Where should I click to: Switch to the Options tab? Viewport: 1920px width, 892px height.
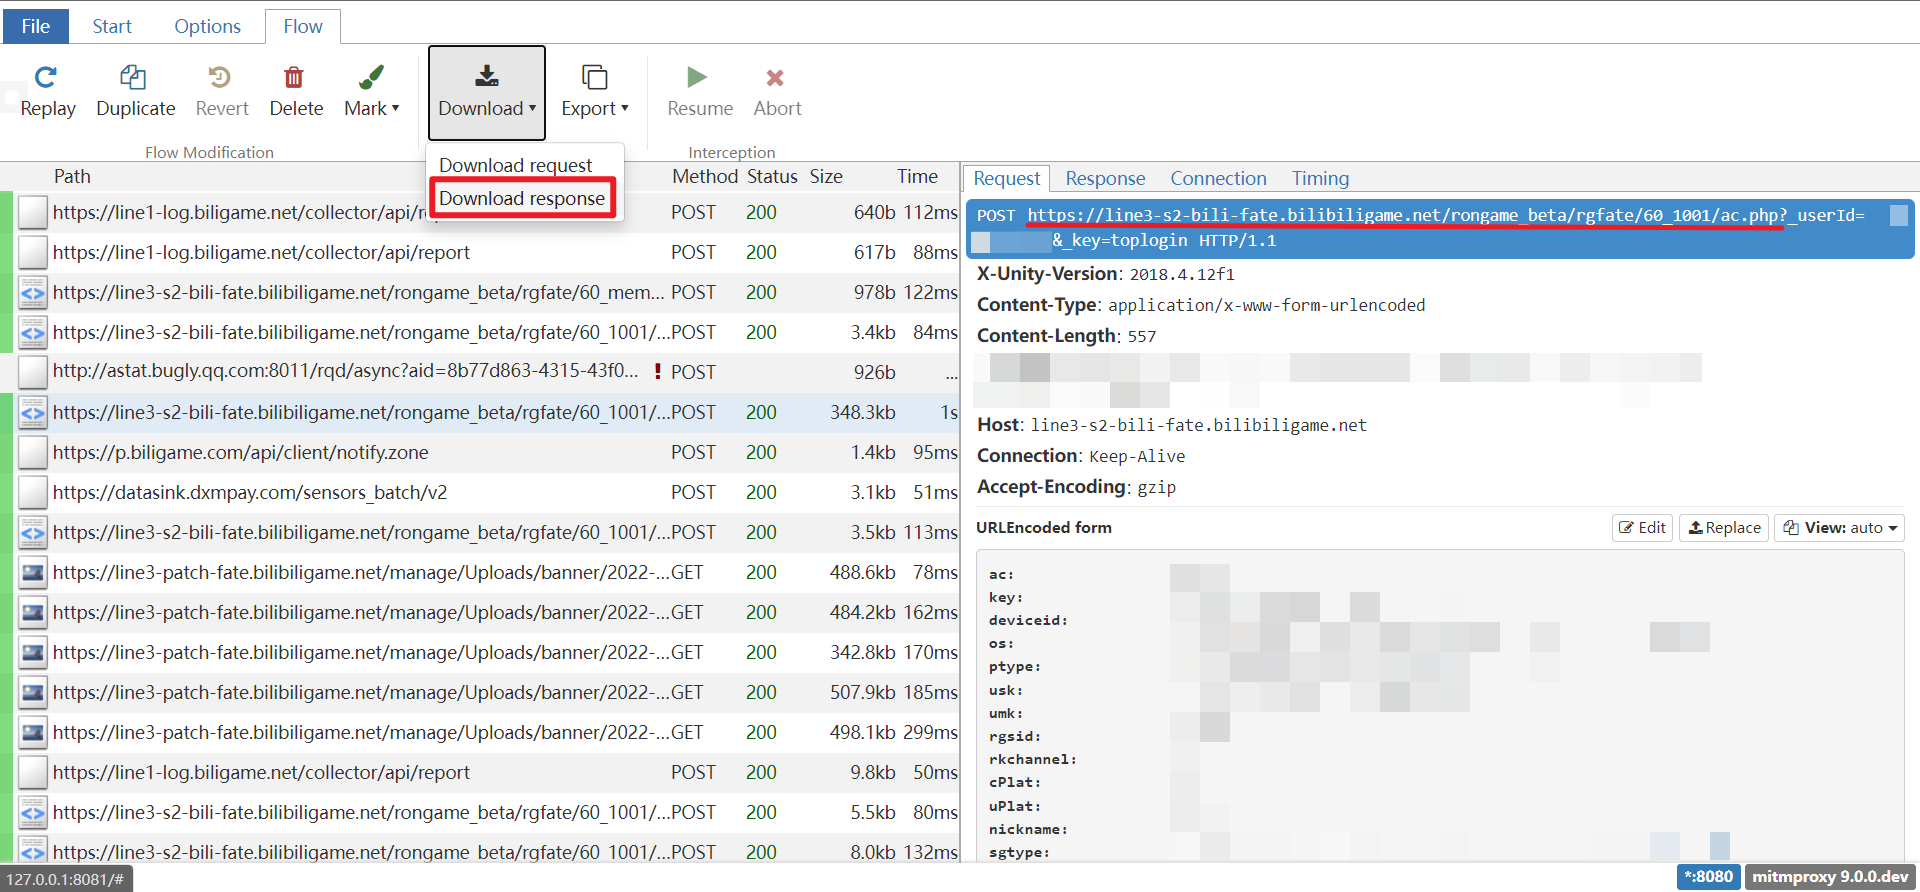coord(207,26)
